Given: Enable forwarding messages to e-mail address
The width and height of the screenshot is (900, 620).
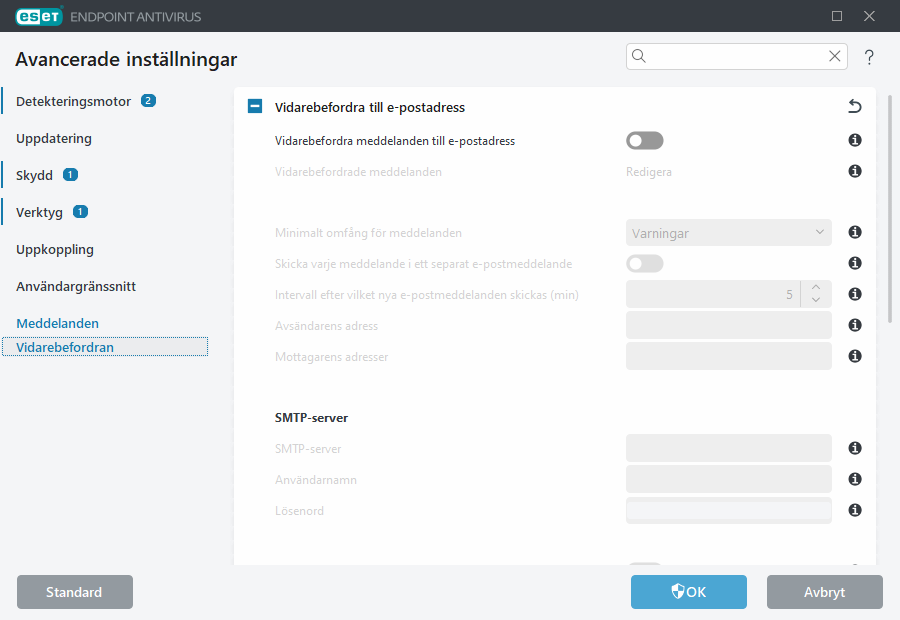Looking at the screenshot, I should tap(644, 140).
